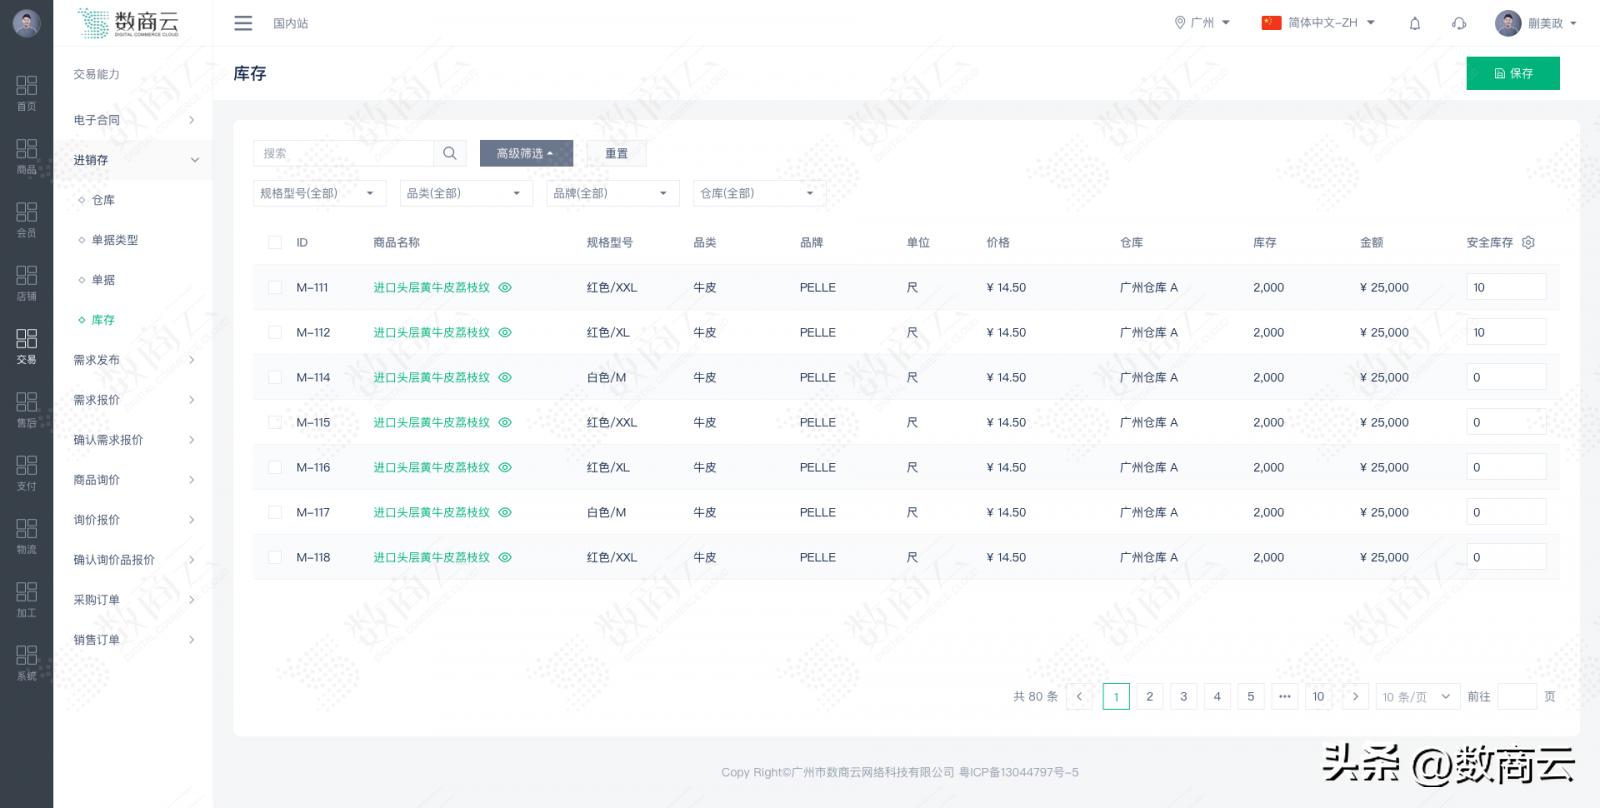1600x808 pixels.
Task: Expand the 需求发布 menu
Action: point(133,360)
